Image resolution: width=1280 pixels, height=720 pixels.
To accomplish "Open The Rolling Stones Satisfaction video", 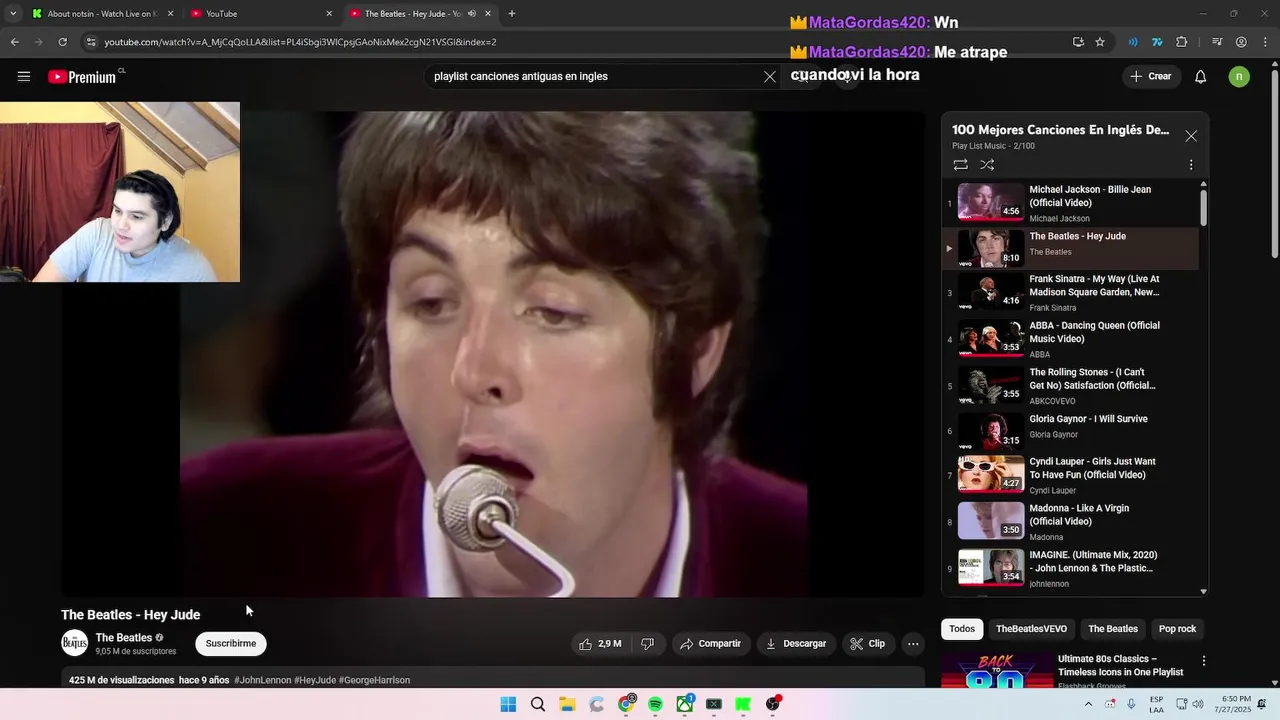I will [x=1072, y=386].
